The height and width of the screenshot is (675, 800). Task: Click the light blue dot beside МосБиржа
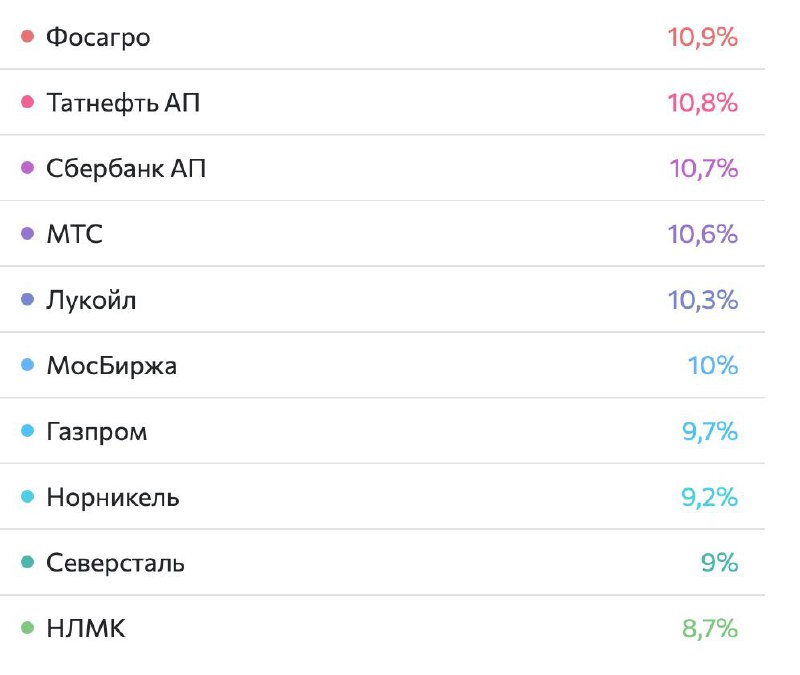(28, 365)
